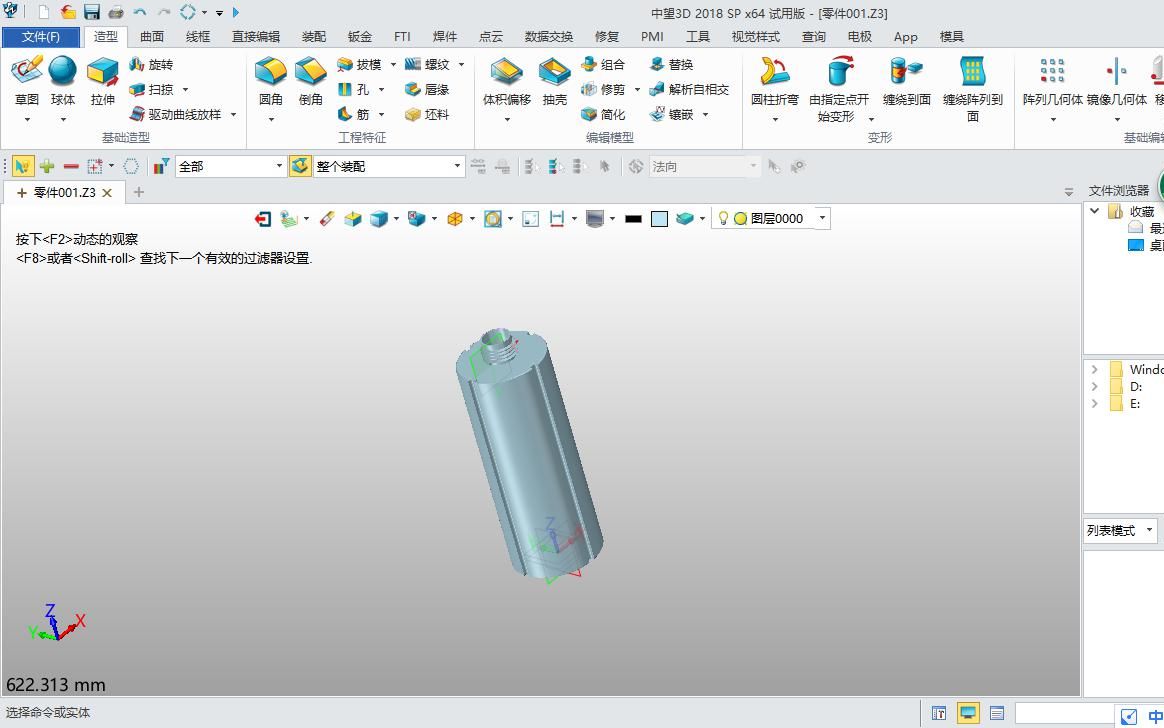Select the 拉伸 (Extrude) tool
Viewport: 1164px width, 728px height.
click(103, 80)
